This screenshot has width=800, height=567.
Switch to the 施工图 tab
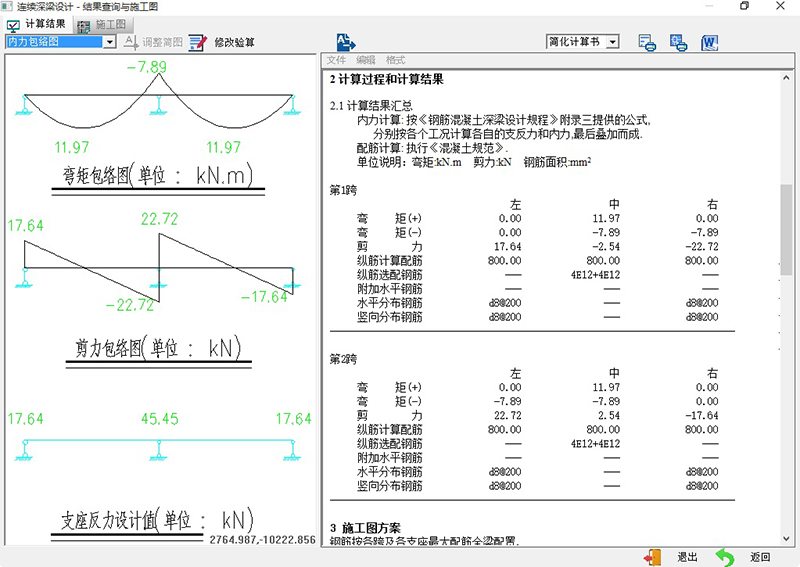click(110, 23)
